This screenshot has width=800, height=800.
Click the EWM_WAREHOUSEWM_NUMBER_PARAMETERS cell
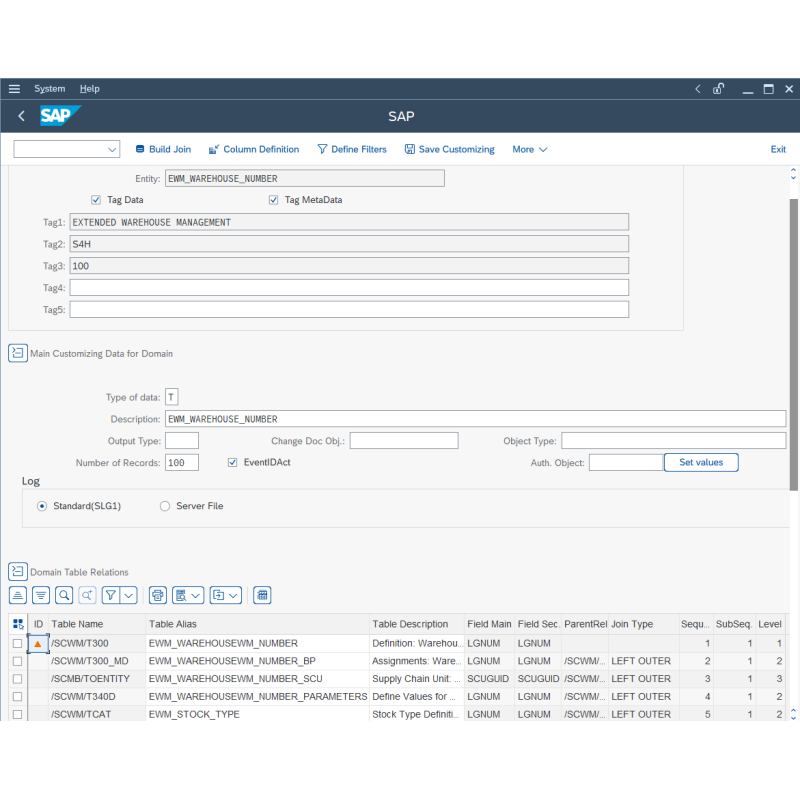pos(257,696)
